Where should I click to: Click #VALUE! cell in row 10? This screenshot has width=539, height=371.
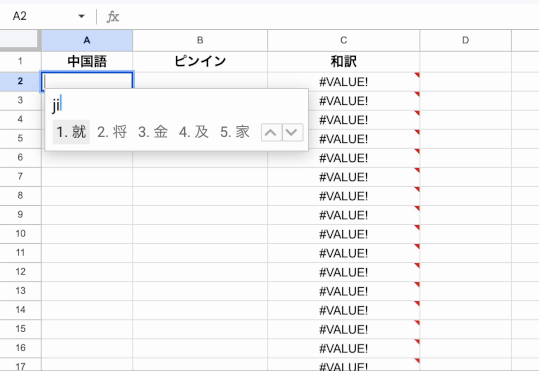pyautogui.click(x=343, y=234)
